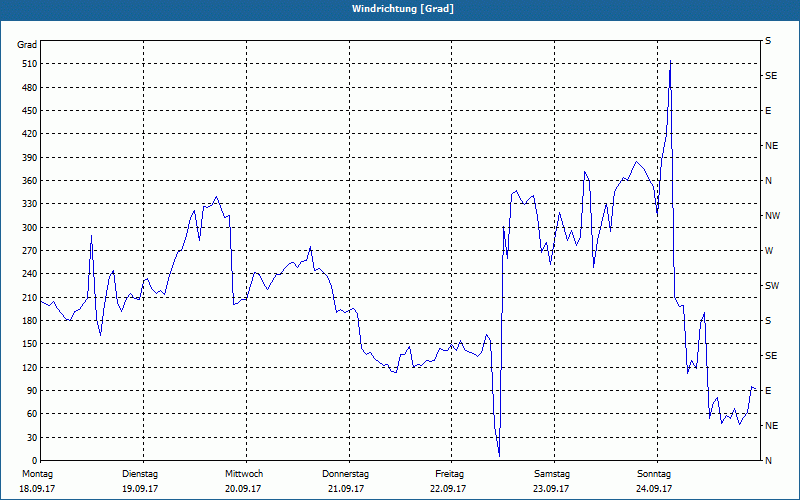Click the y-axis value 60
The width and height of the screenshot is (800, 500).
32,414
